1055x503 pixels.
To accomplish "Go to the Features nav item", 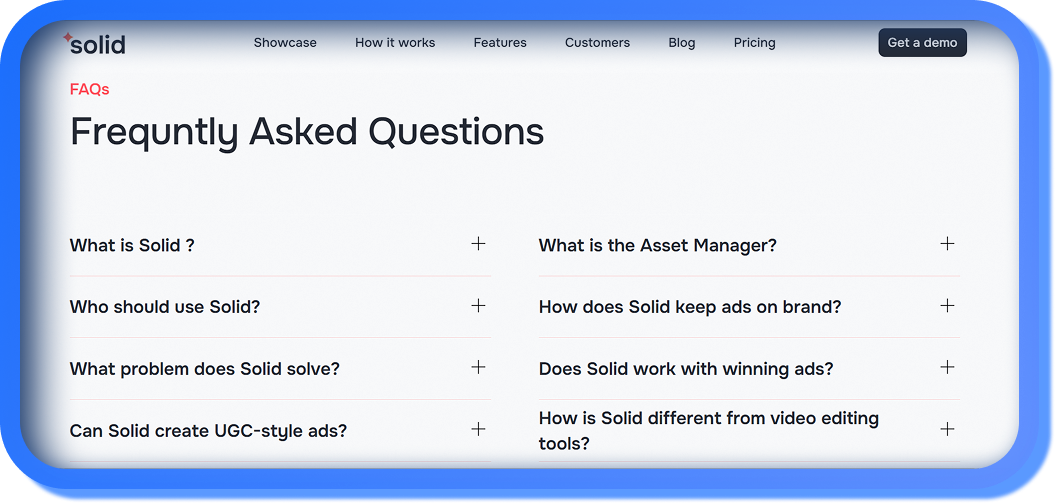I will coord(500,42).
